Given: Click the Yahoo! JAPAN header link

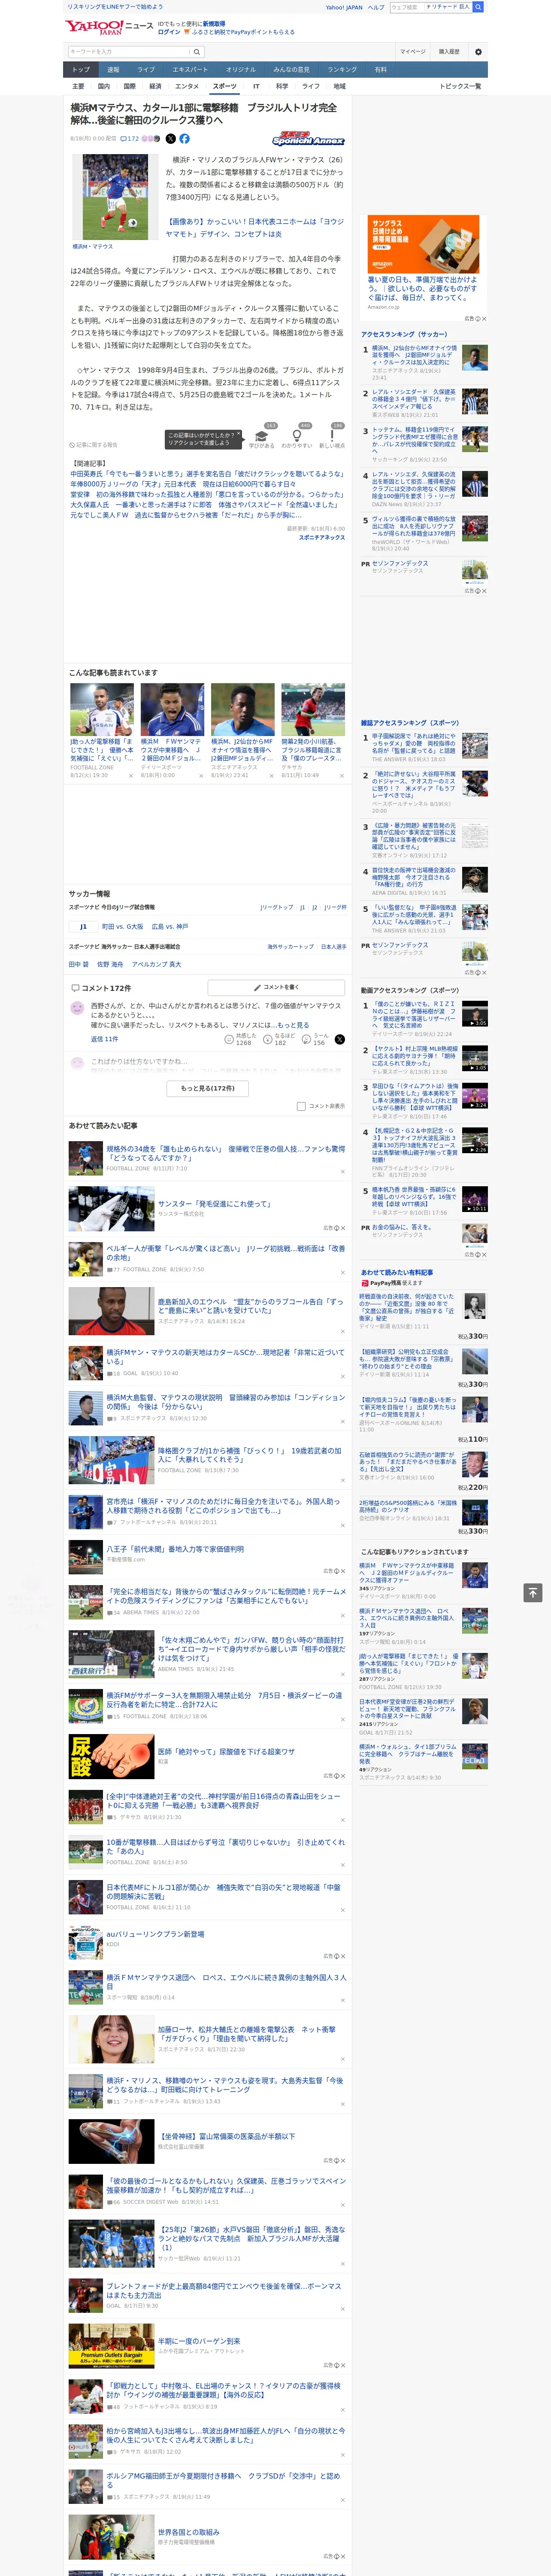Looking at the screenshot, I should pos(344,7).
